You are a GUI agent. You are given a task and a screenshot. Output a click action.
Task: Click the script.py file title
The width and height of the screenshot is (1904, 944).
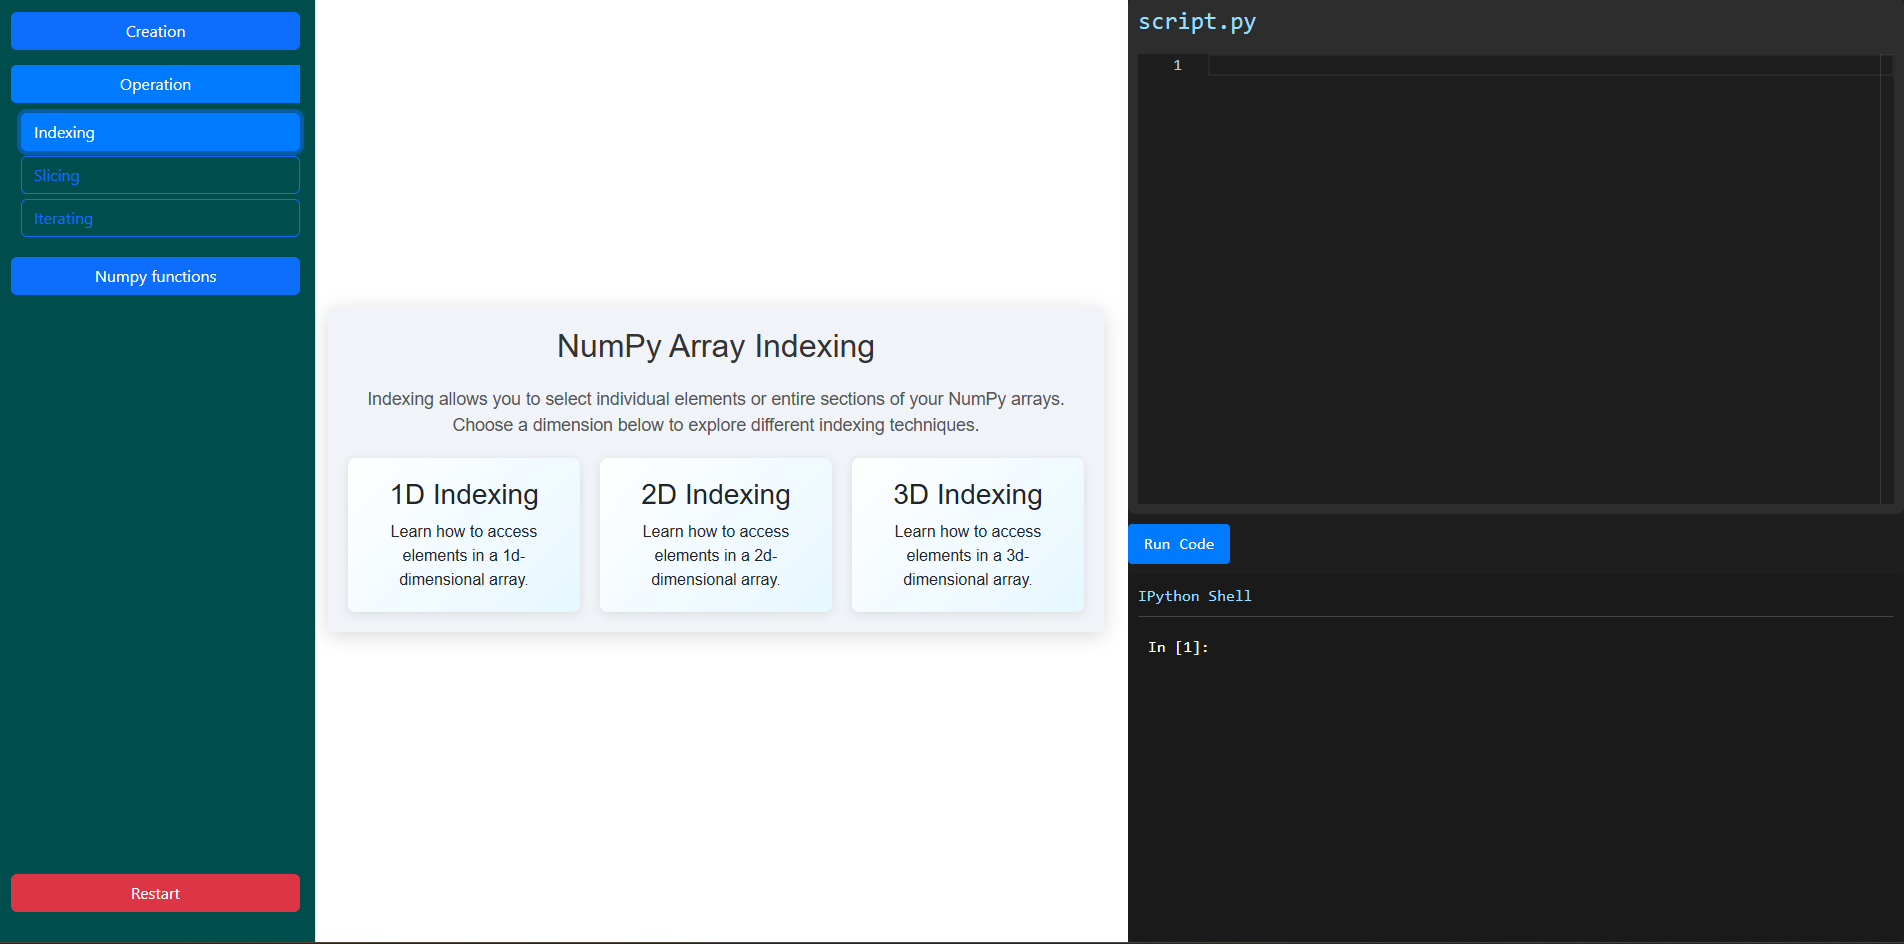1197,22
